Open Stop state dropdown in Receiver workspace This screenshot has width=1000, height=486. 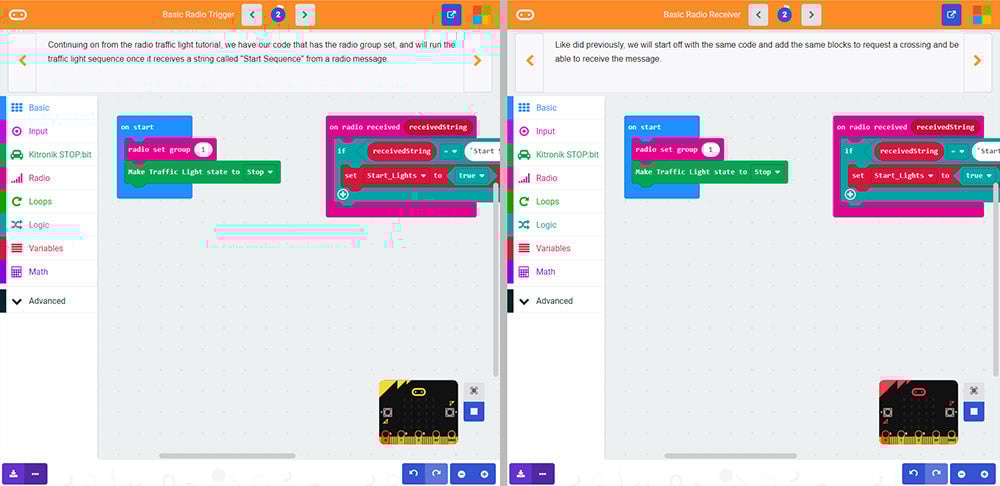pyautogui.click(x=767, y=172)
